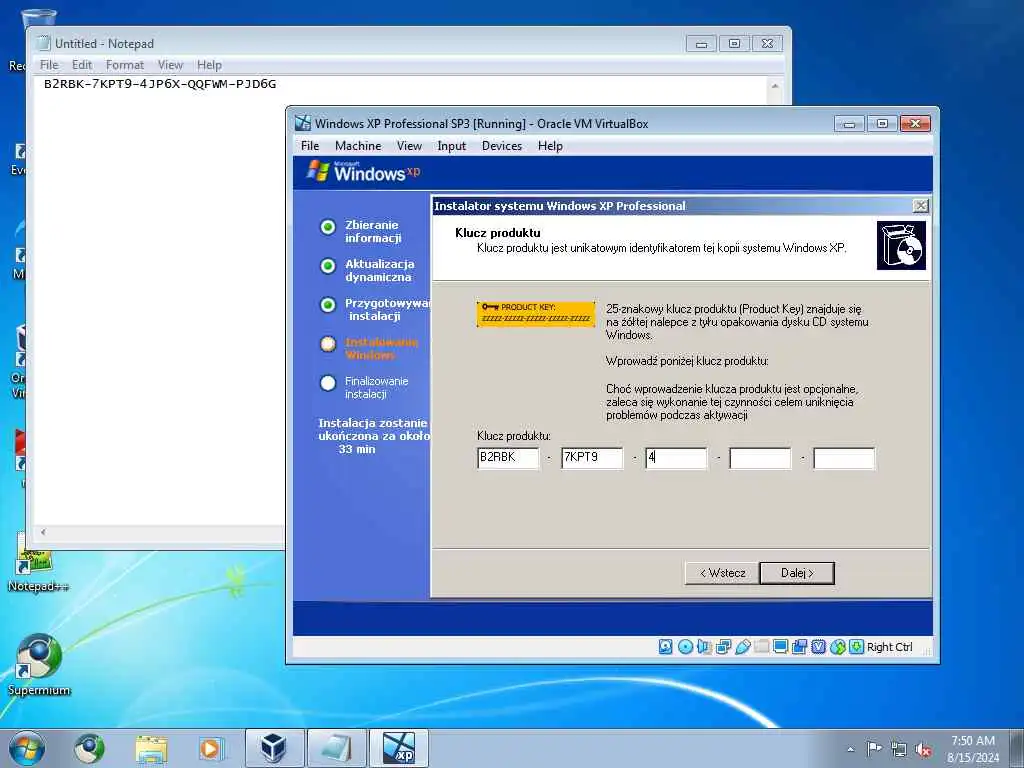The image size is (1024, 768).
Task: Close the VirtualBox window
Action: coord(916,123)
